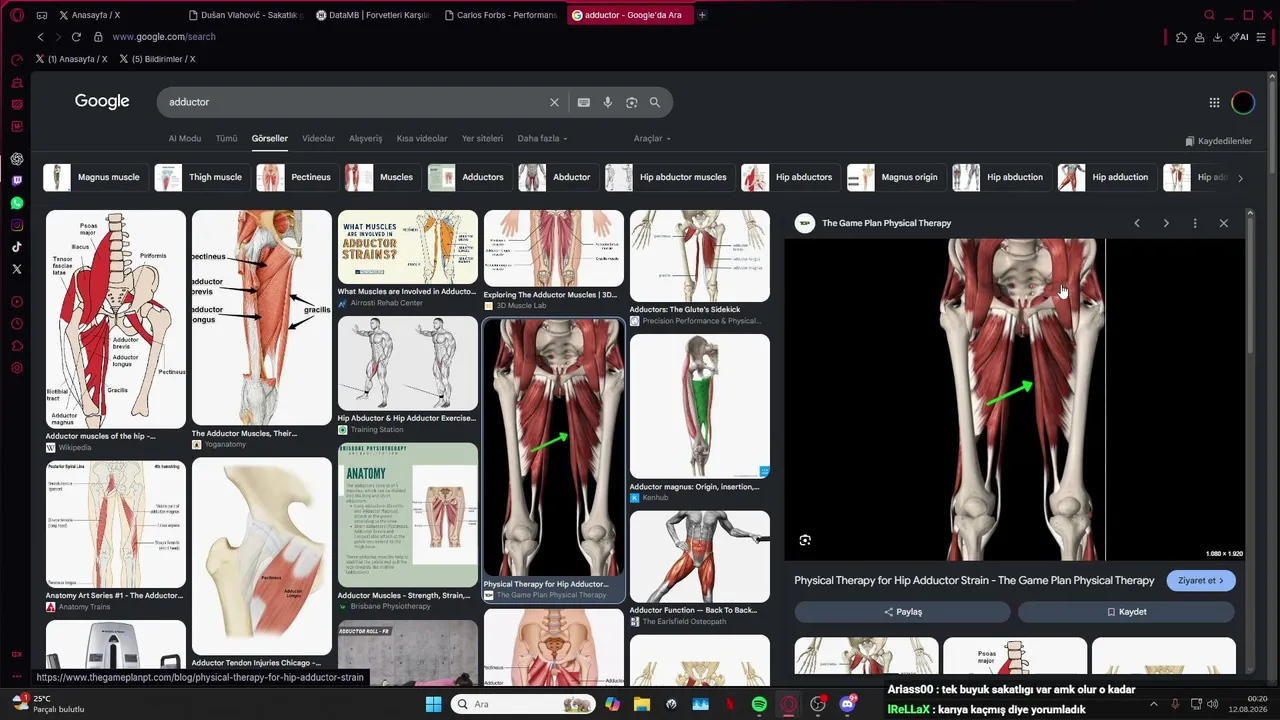
Task: Open the '(1) Anasayfa / X' bookmark
Action: [x=71, y=59]
